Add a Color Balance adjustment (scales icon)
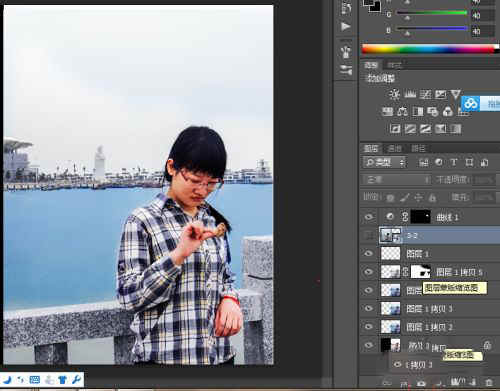The height and width of the screenshot is (391, 500). tap(402, 111)
